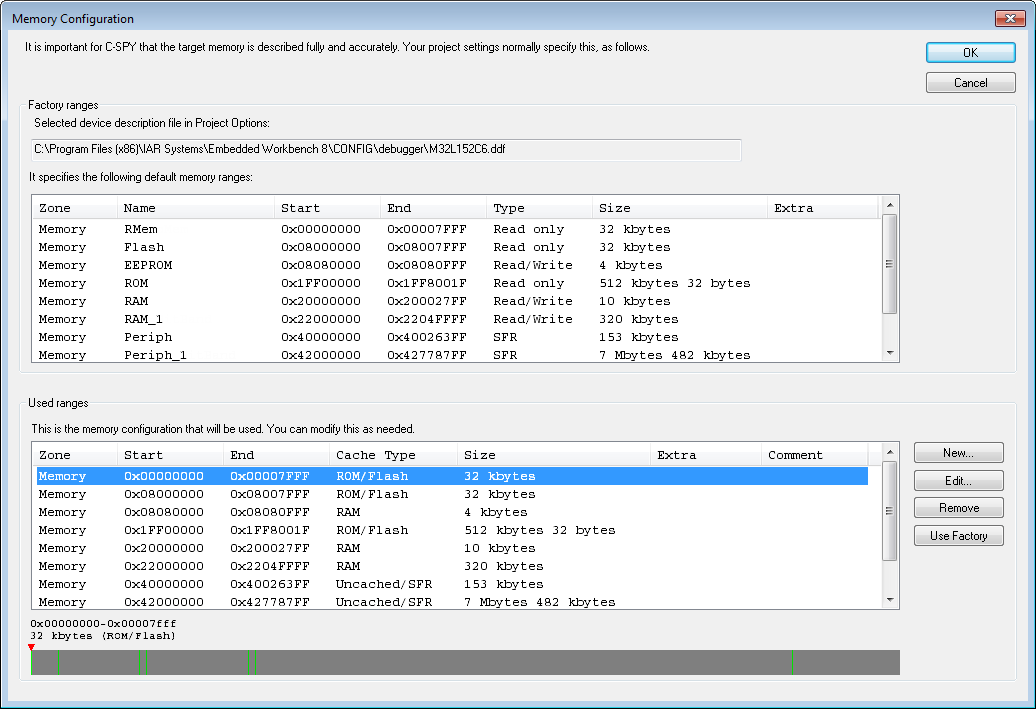Screen dimensions: 1036x709
Task: Select used range starting at 0x20000000
Action: (x=164, y=548)
